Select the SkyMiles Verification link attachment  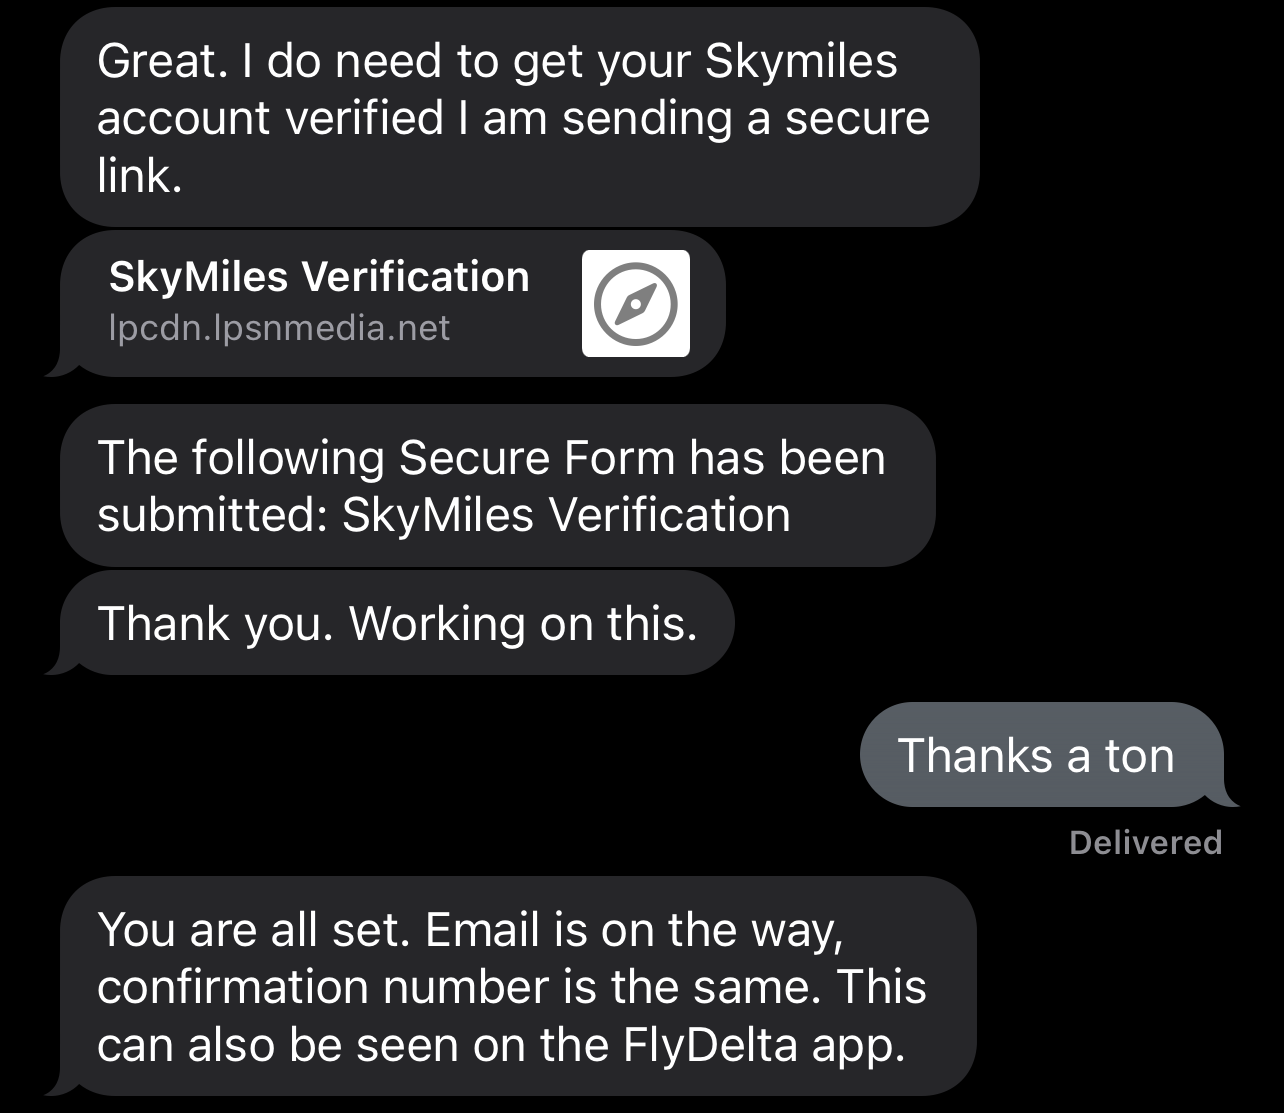click(390, 300)
